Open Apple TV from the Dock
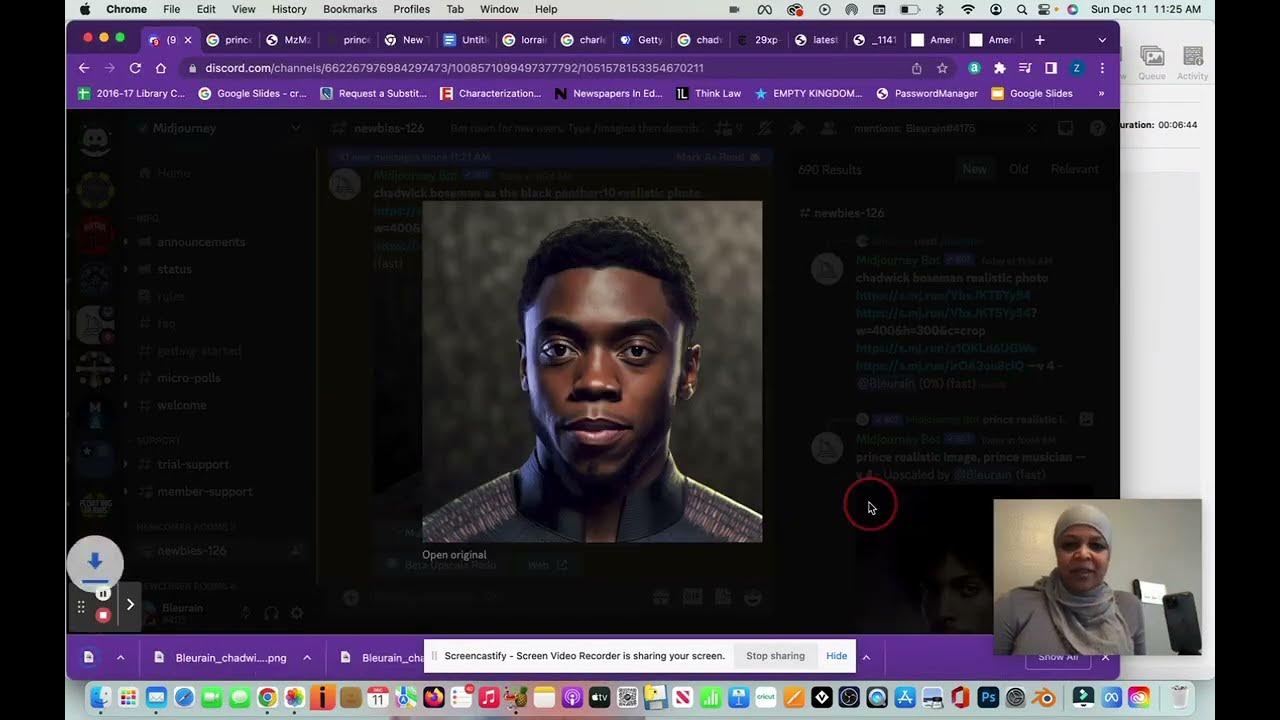This screenshot has height=720, width=1280. (x=600, y=697)
